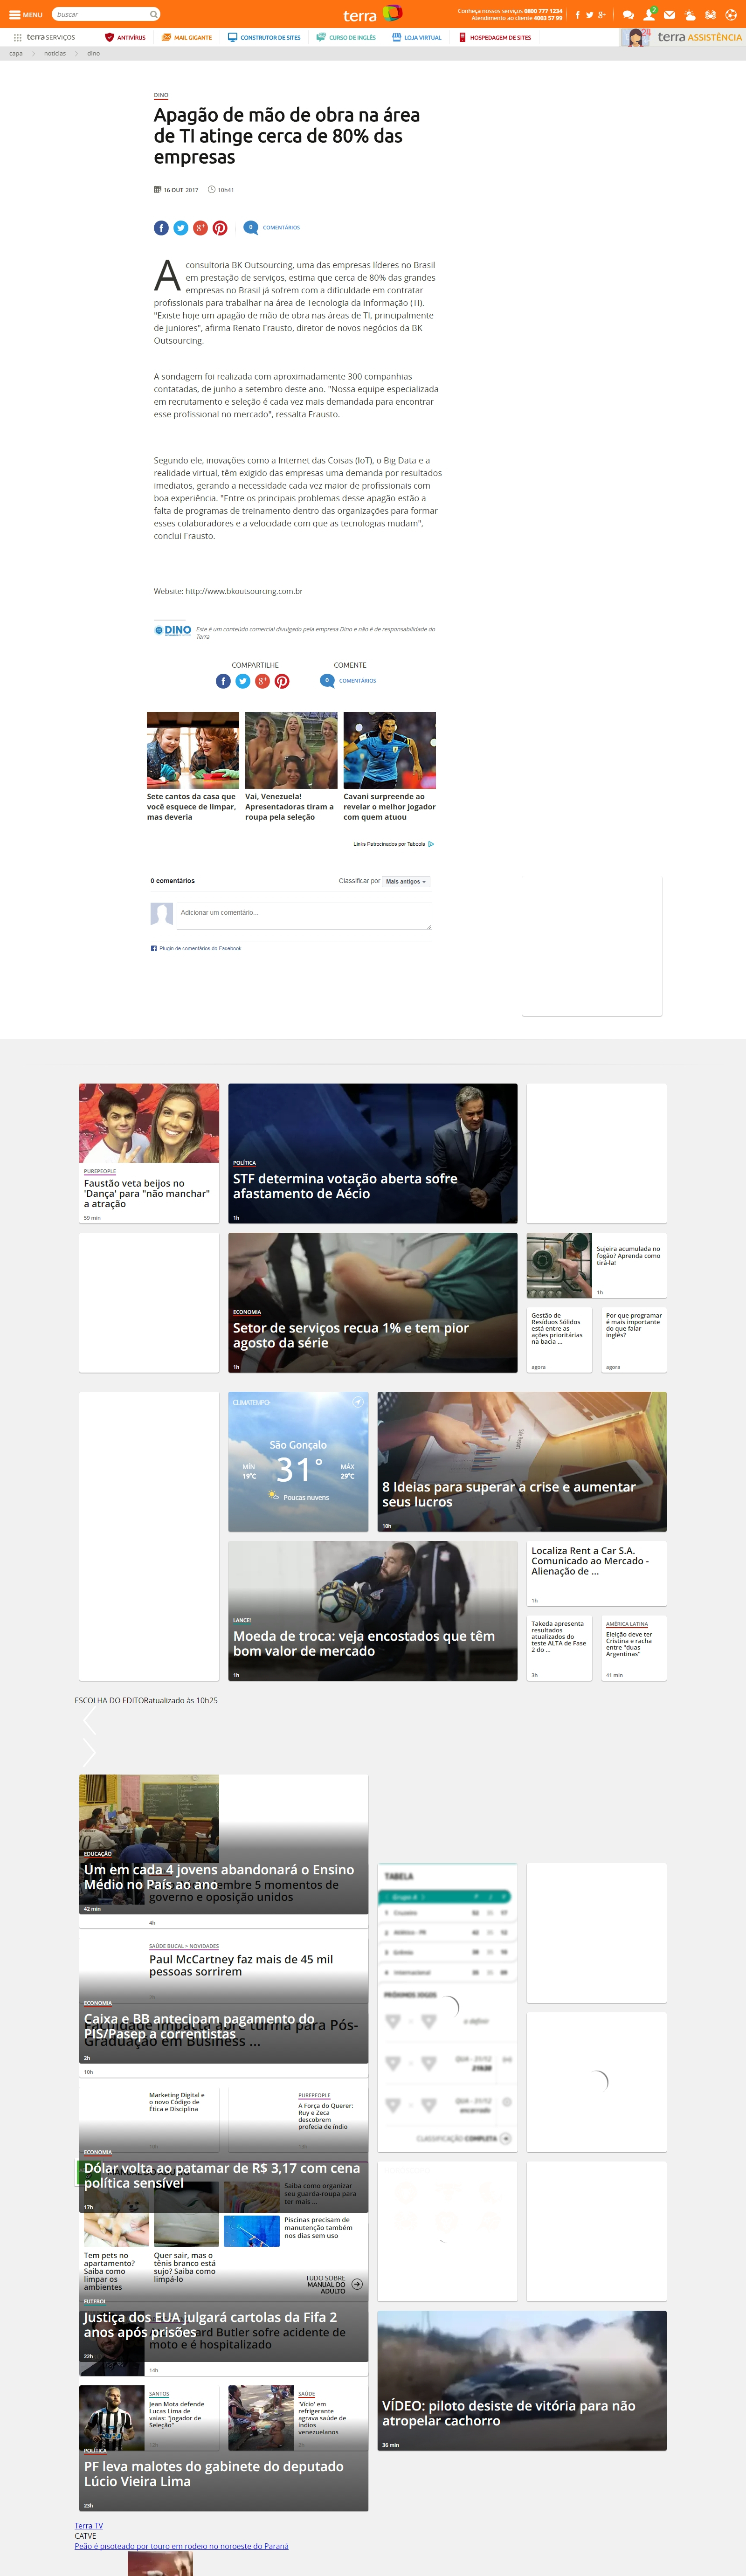
Task: Share article on Twitter below the date
Action: [181, 228]
